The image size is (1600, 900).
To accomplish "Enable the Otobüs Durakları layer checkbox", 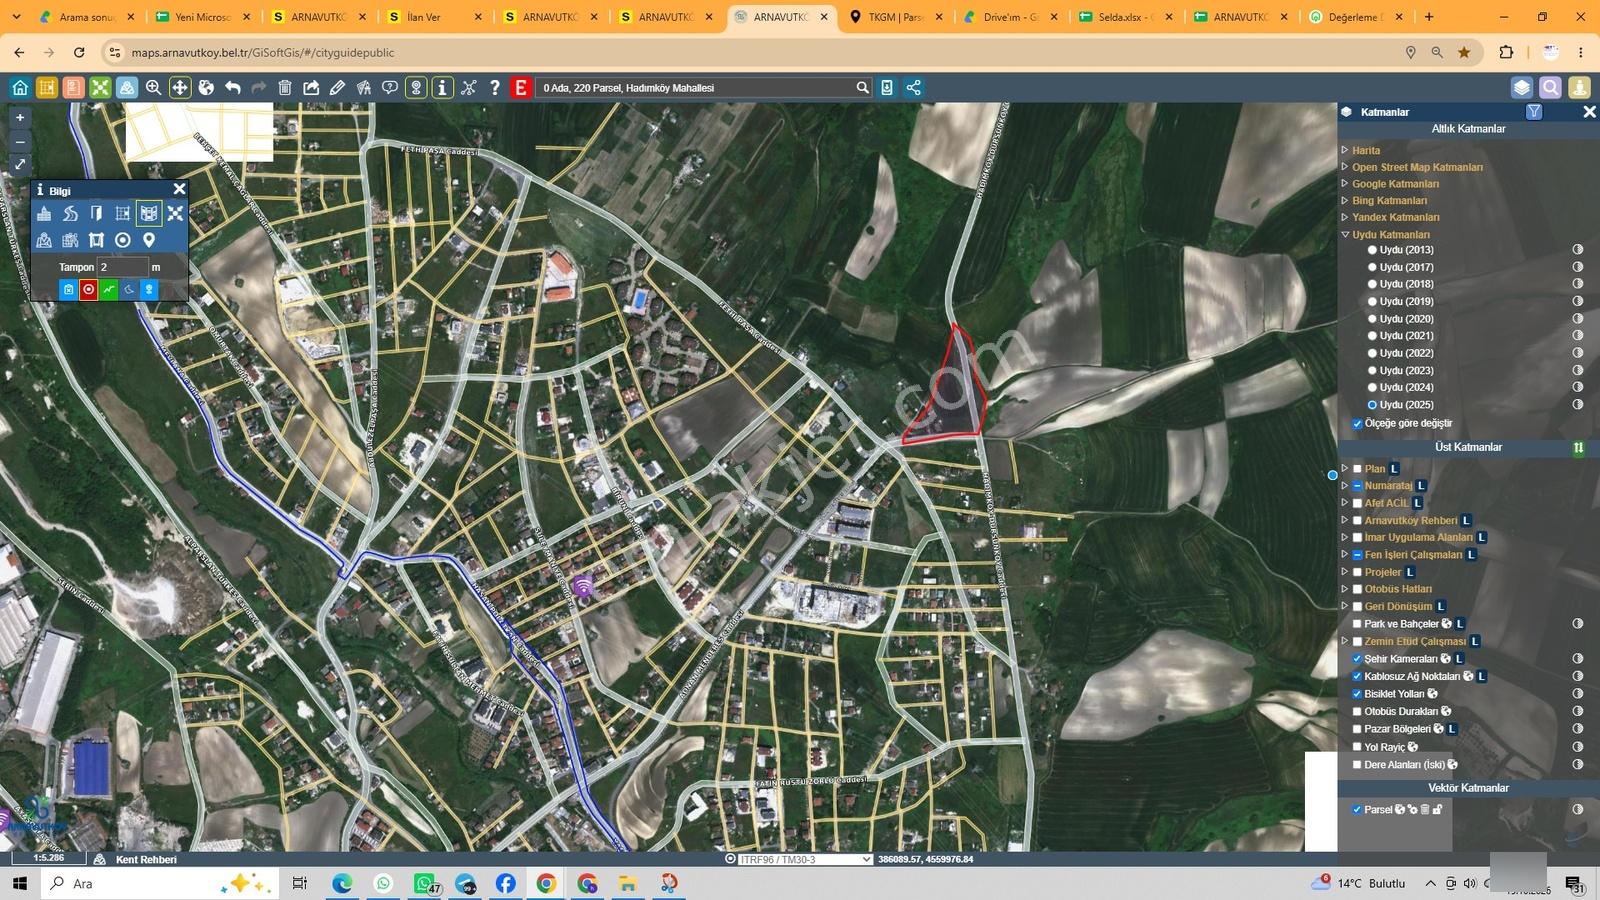I will pyautogui.click(x=1357, y=712).
